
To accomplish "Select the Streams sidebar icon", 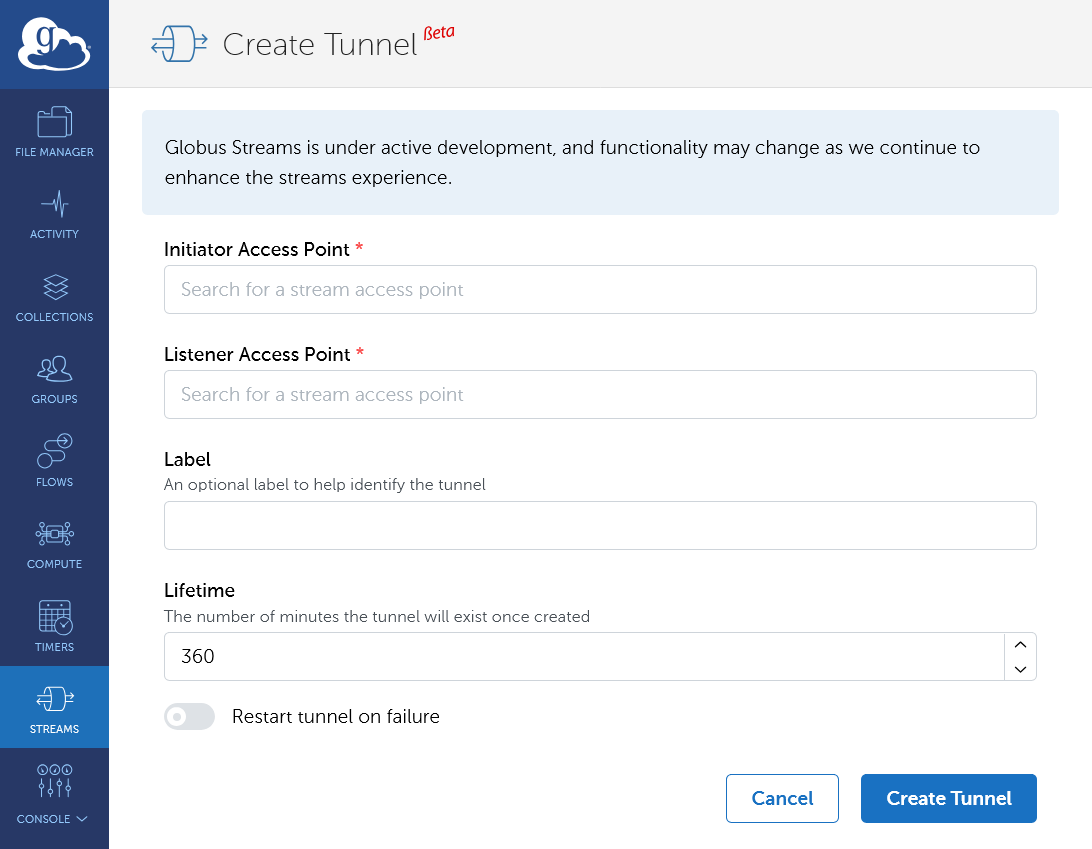I will [x=54, y=707].
